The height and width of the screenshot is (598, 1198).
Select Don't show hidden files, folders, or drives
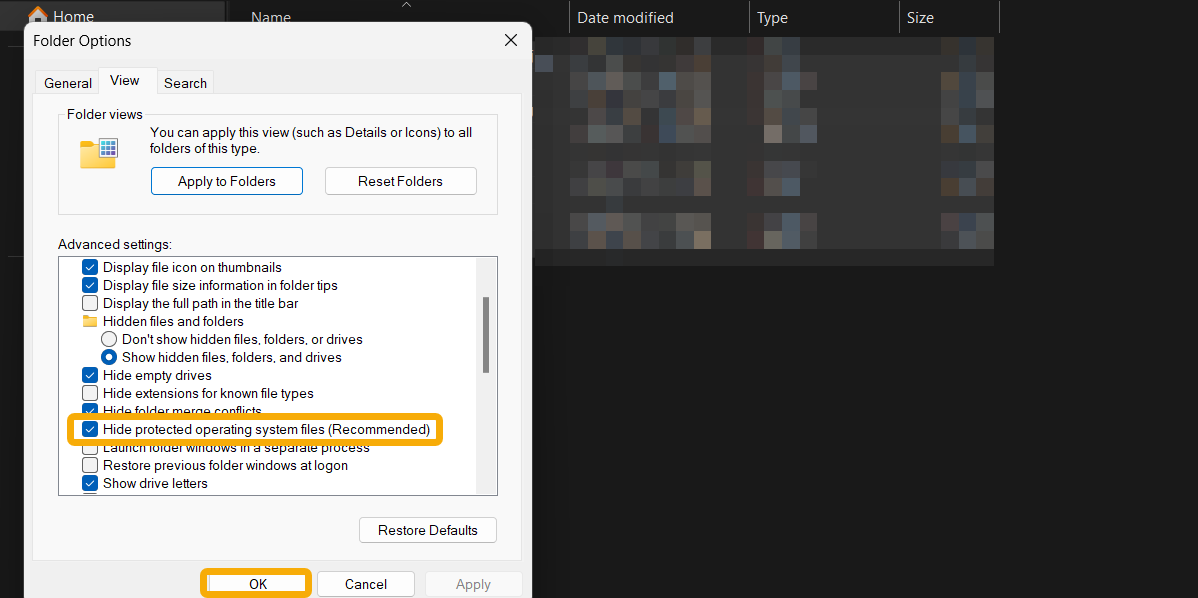pos(108,339)
